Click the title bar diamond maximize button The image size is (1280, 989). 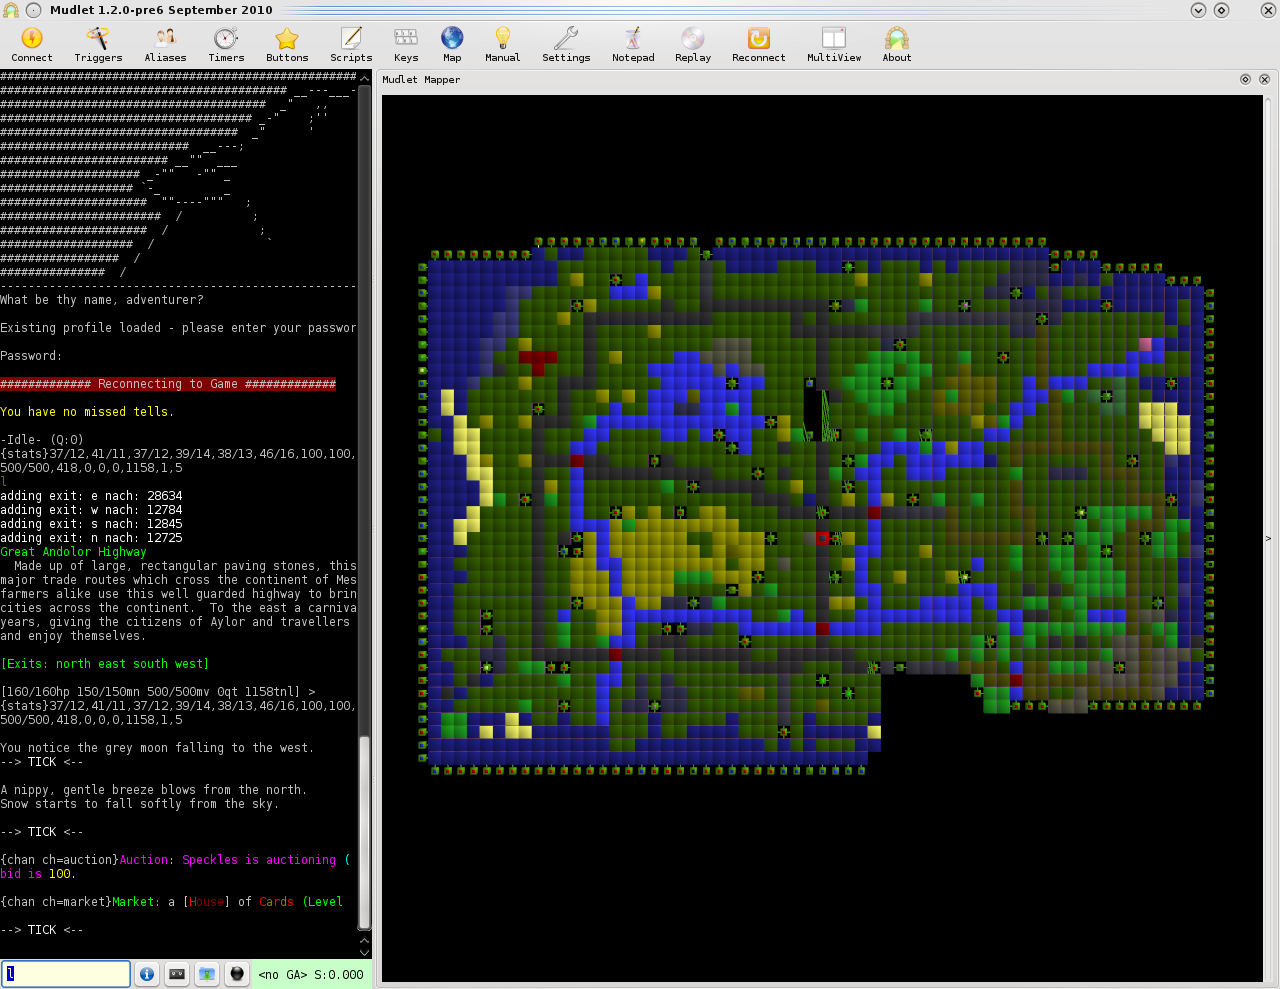pyautogui.click(x=1221, y=10)
